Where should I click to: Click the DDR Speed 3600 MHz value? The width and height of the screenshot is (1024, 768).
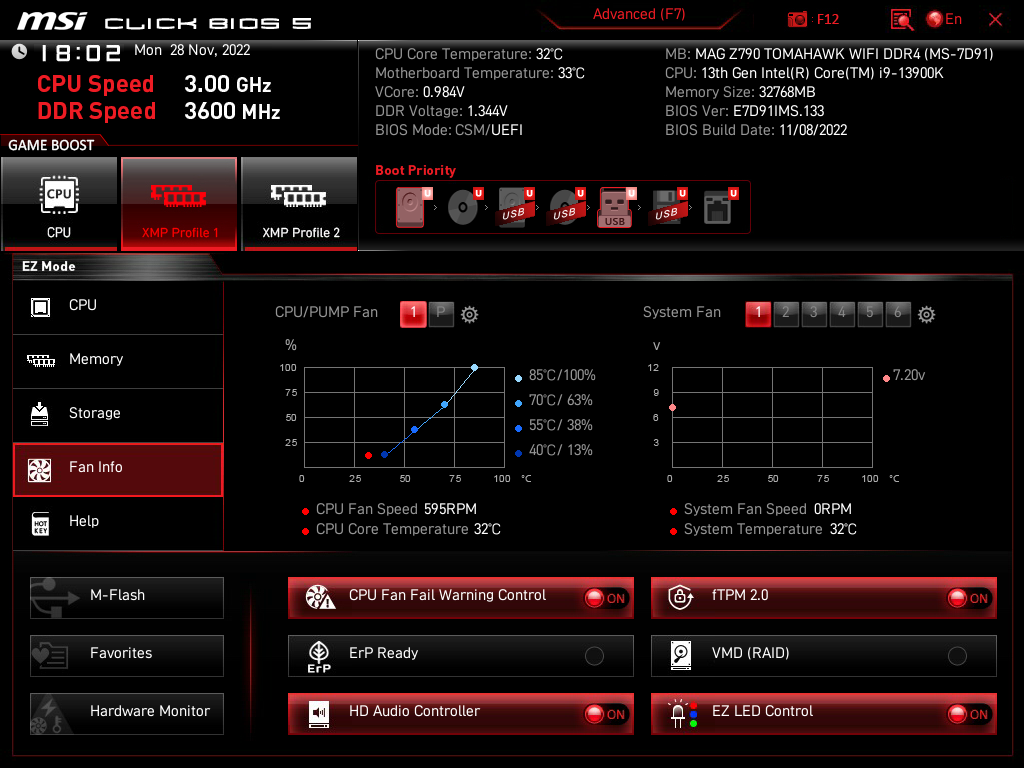pos(232,112)
